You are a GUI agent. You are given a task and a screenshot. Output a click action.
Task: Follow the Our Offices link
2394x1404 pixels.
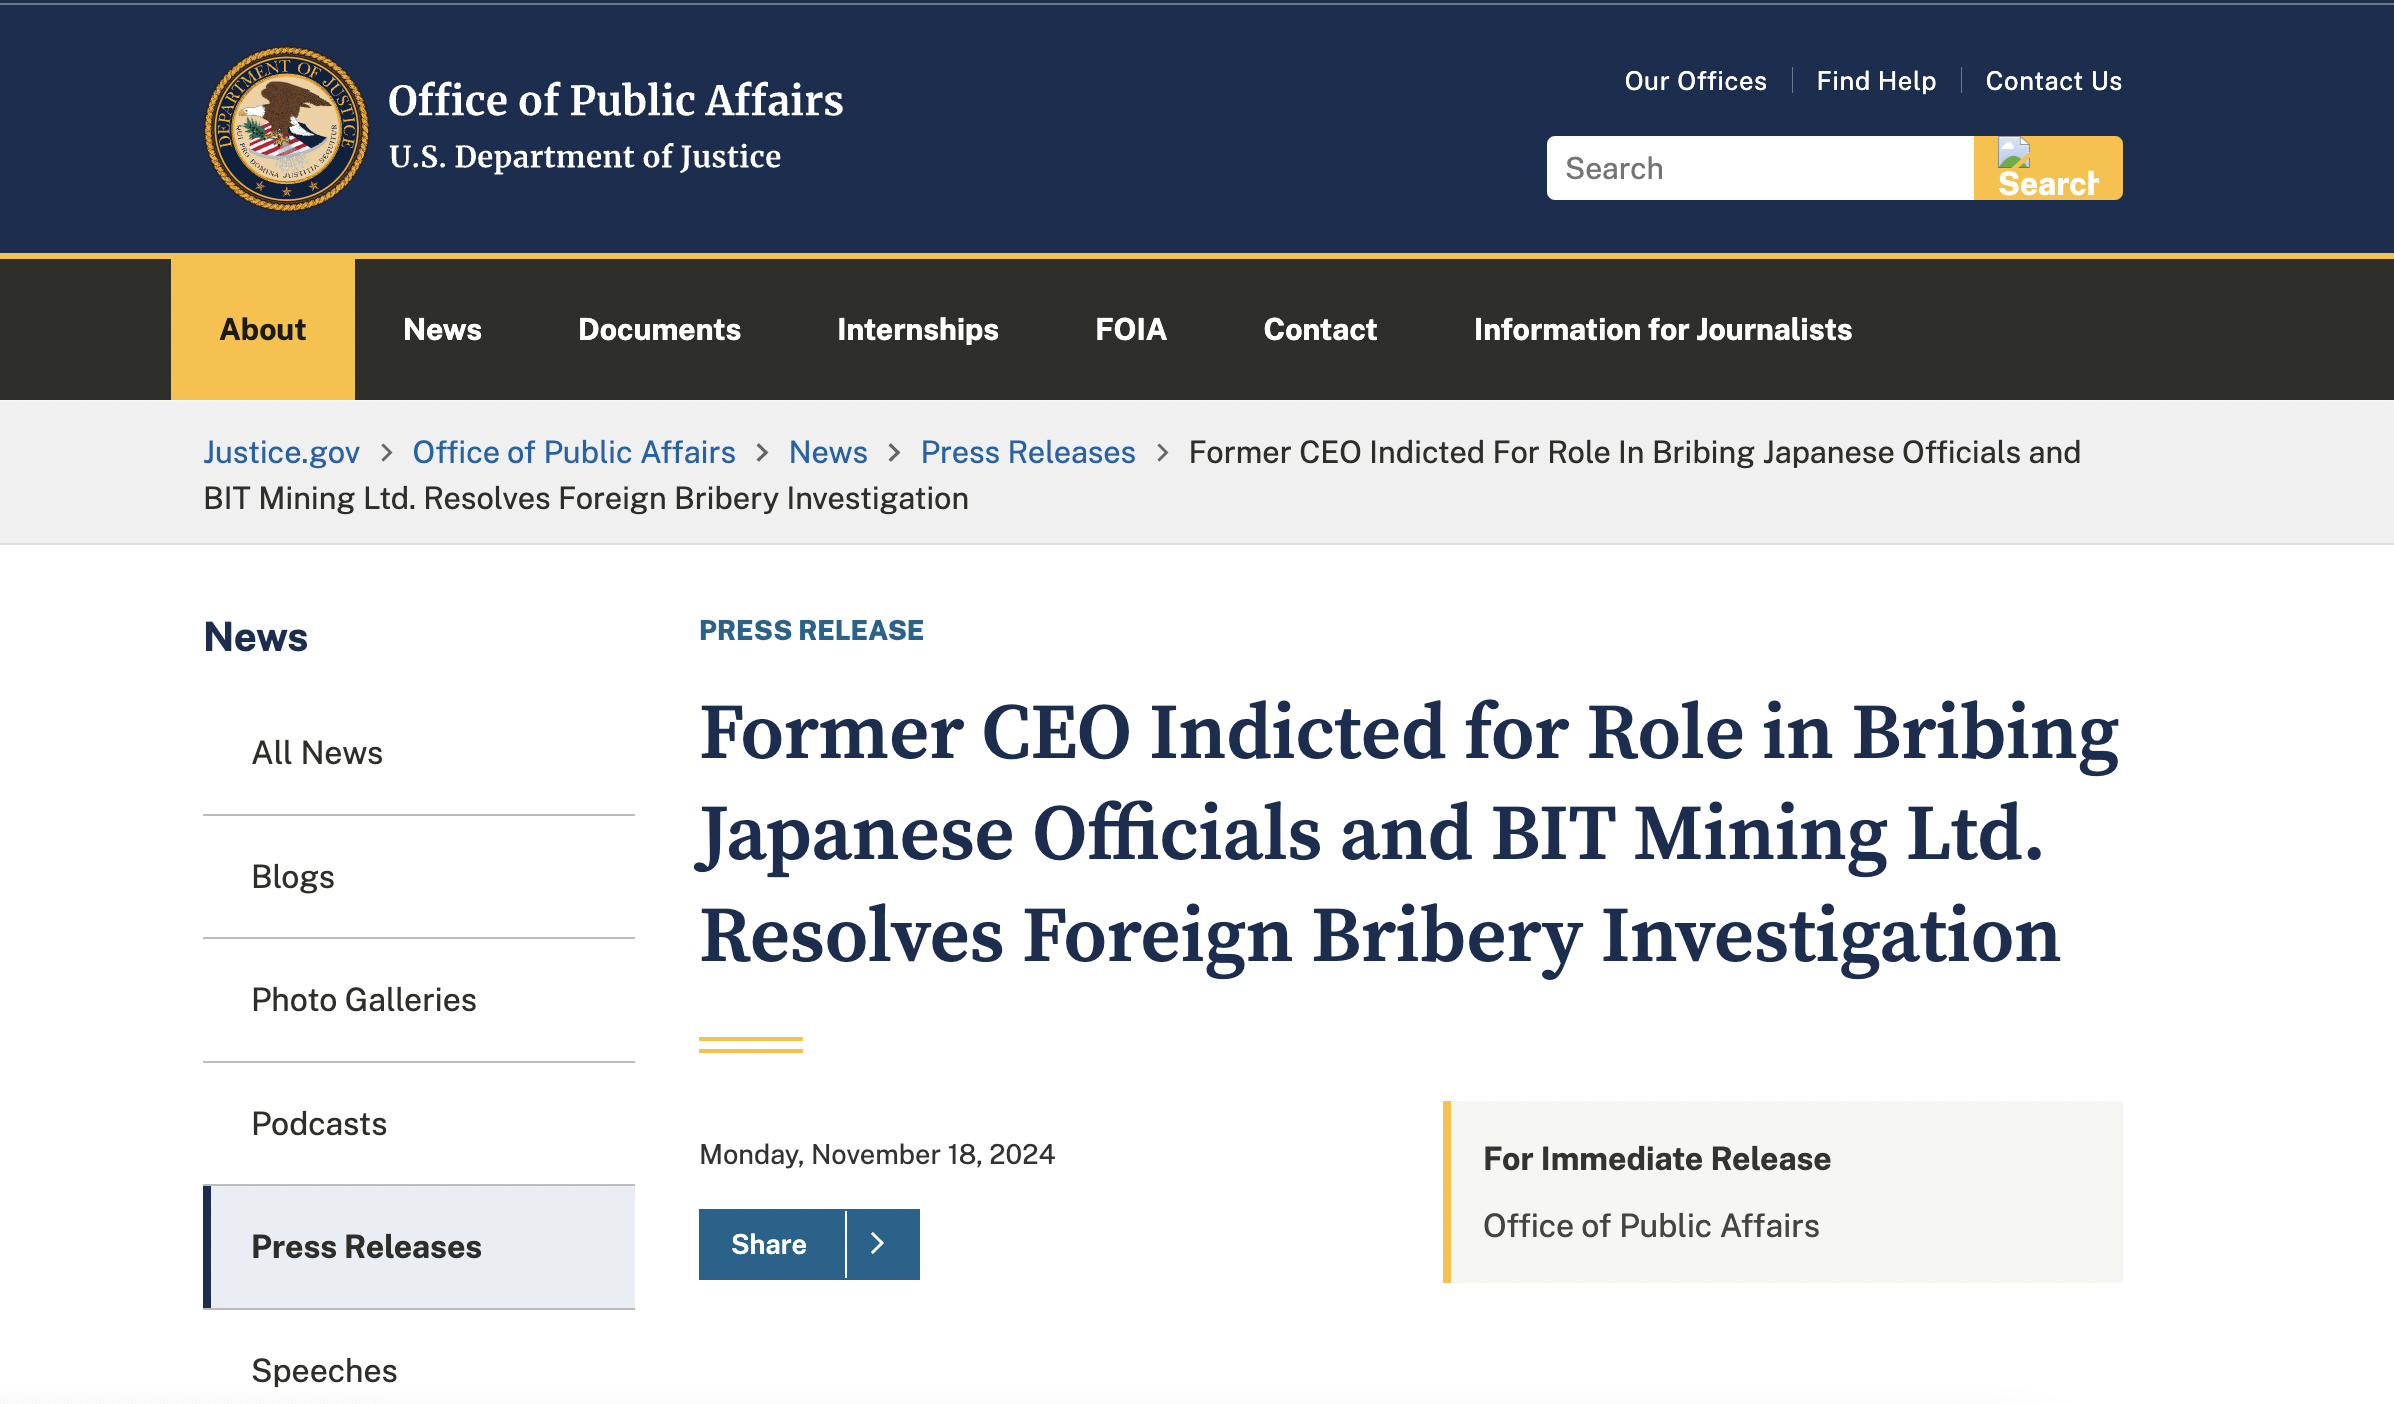click(1695, 81)
